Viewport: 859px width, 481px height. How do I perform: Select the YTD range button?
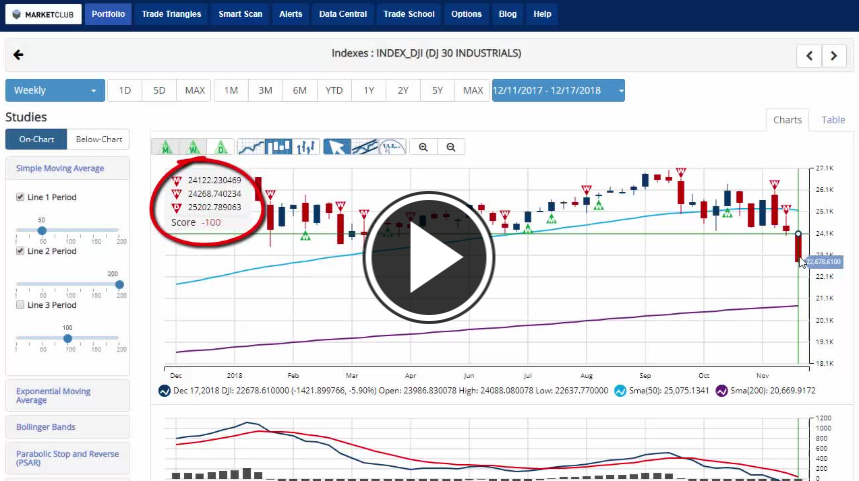pyautogui.click(x=334, y=91)
